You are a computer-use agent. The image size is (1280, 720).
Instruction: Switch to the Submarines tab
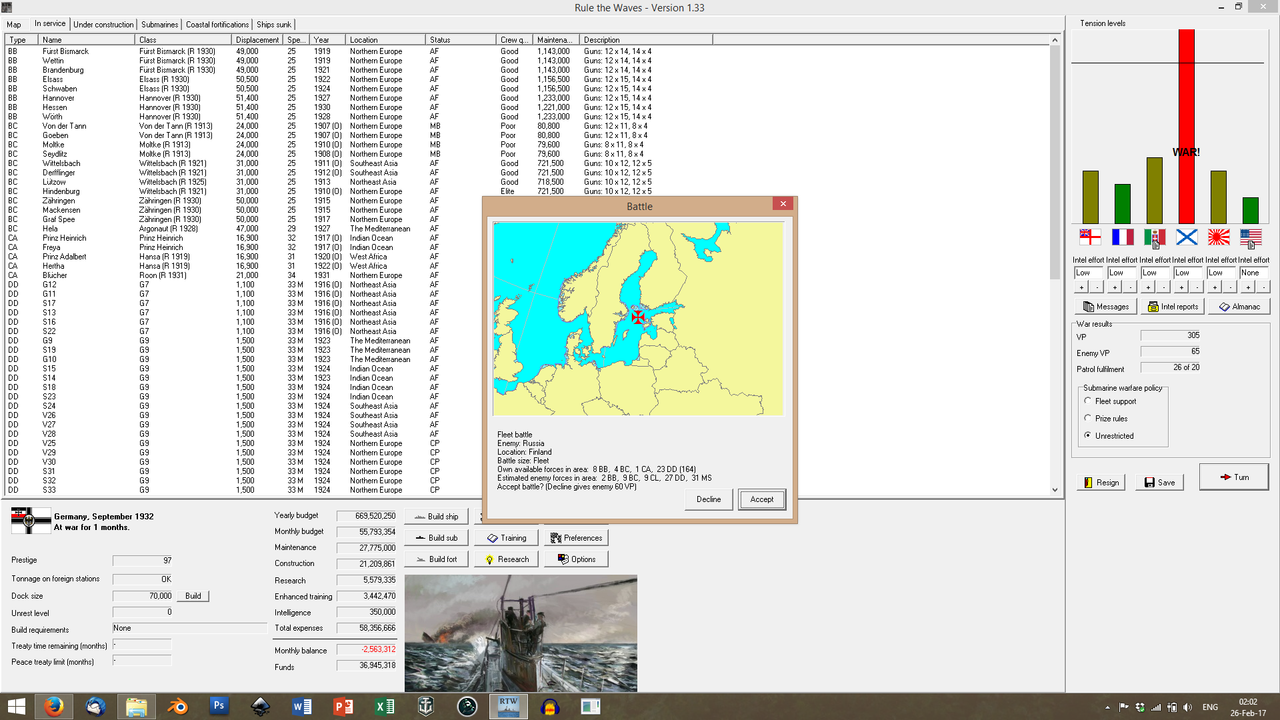tap(160, 24)
